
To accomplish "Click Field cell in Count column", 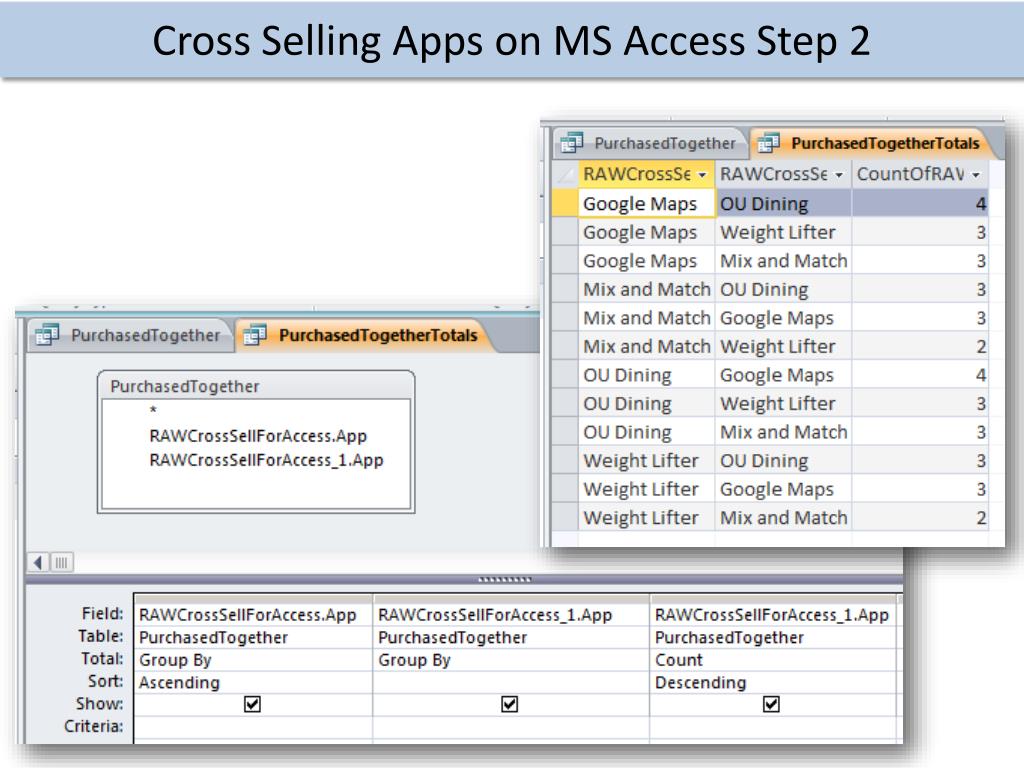I will (775, 615).
